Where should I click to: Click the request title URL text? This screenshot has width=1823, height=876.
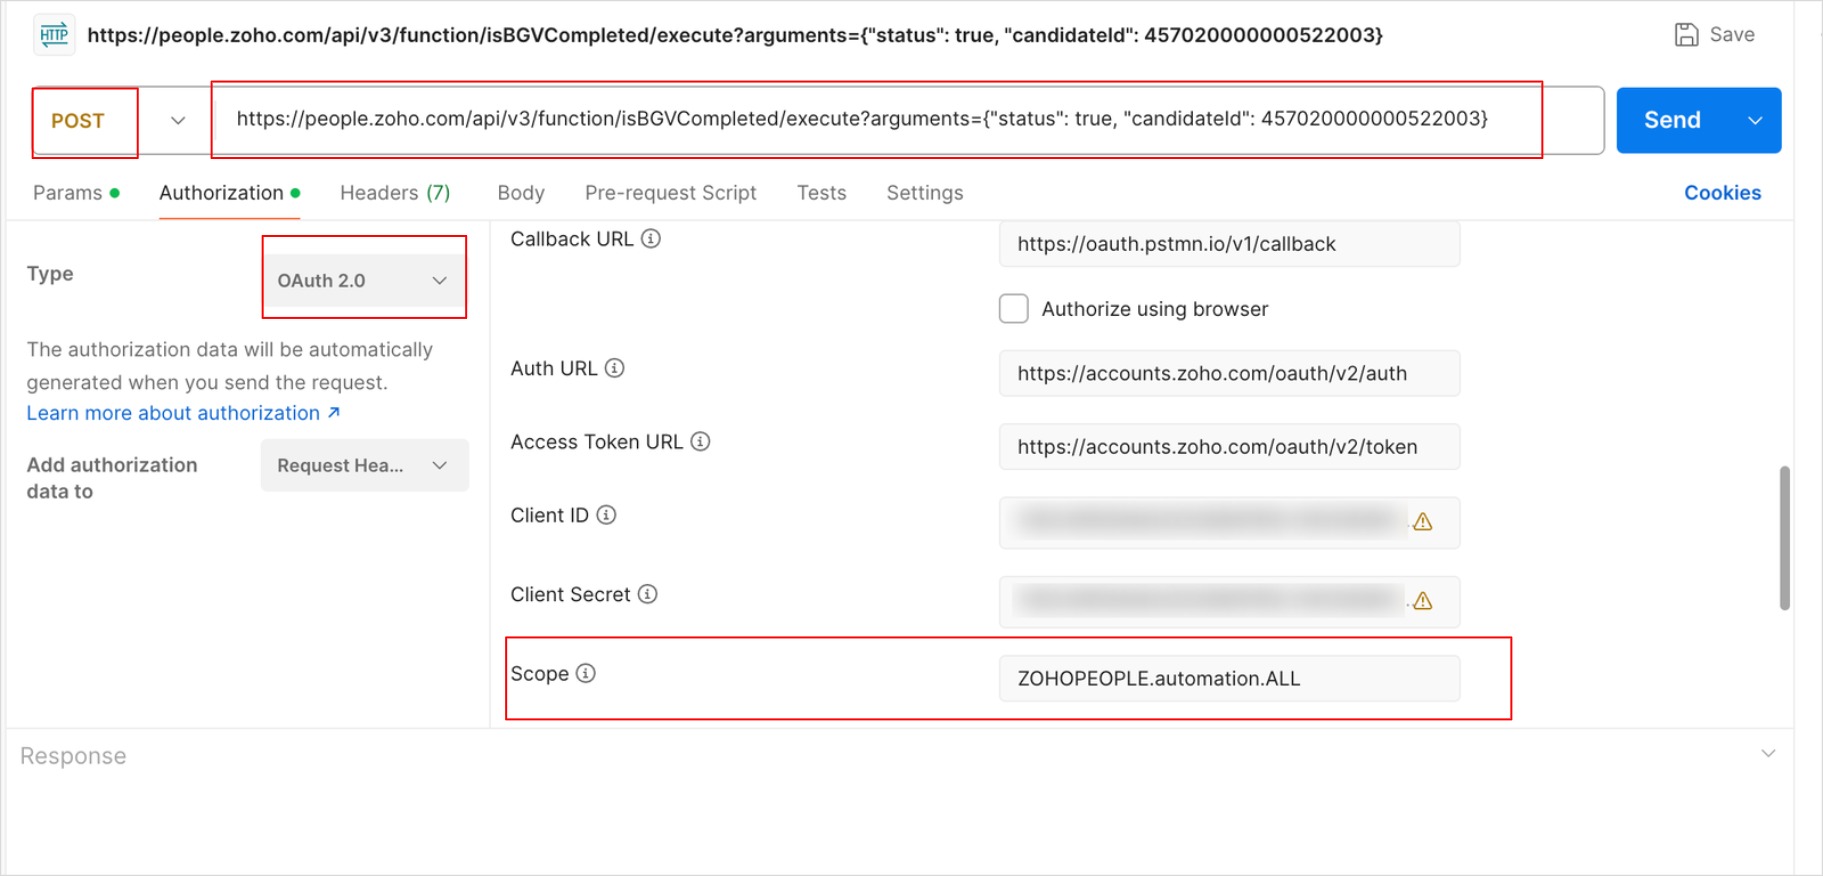(x=735, y=35)
